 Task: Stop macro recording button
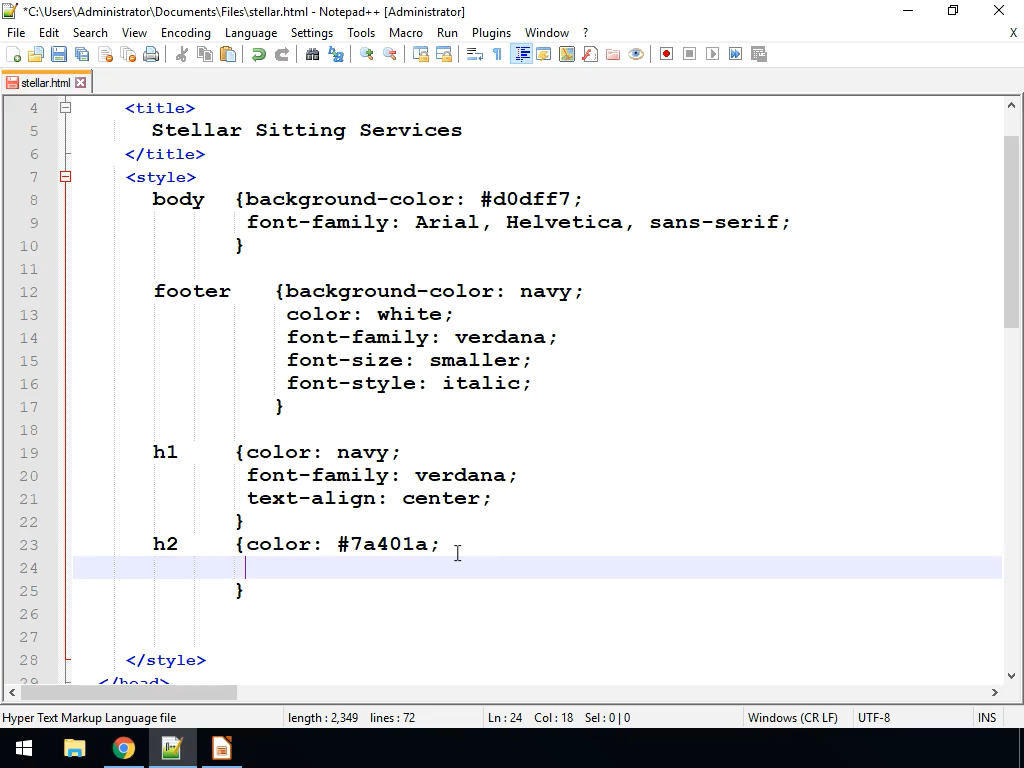pyautogui.click(x=689, y=54)
